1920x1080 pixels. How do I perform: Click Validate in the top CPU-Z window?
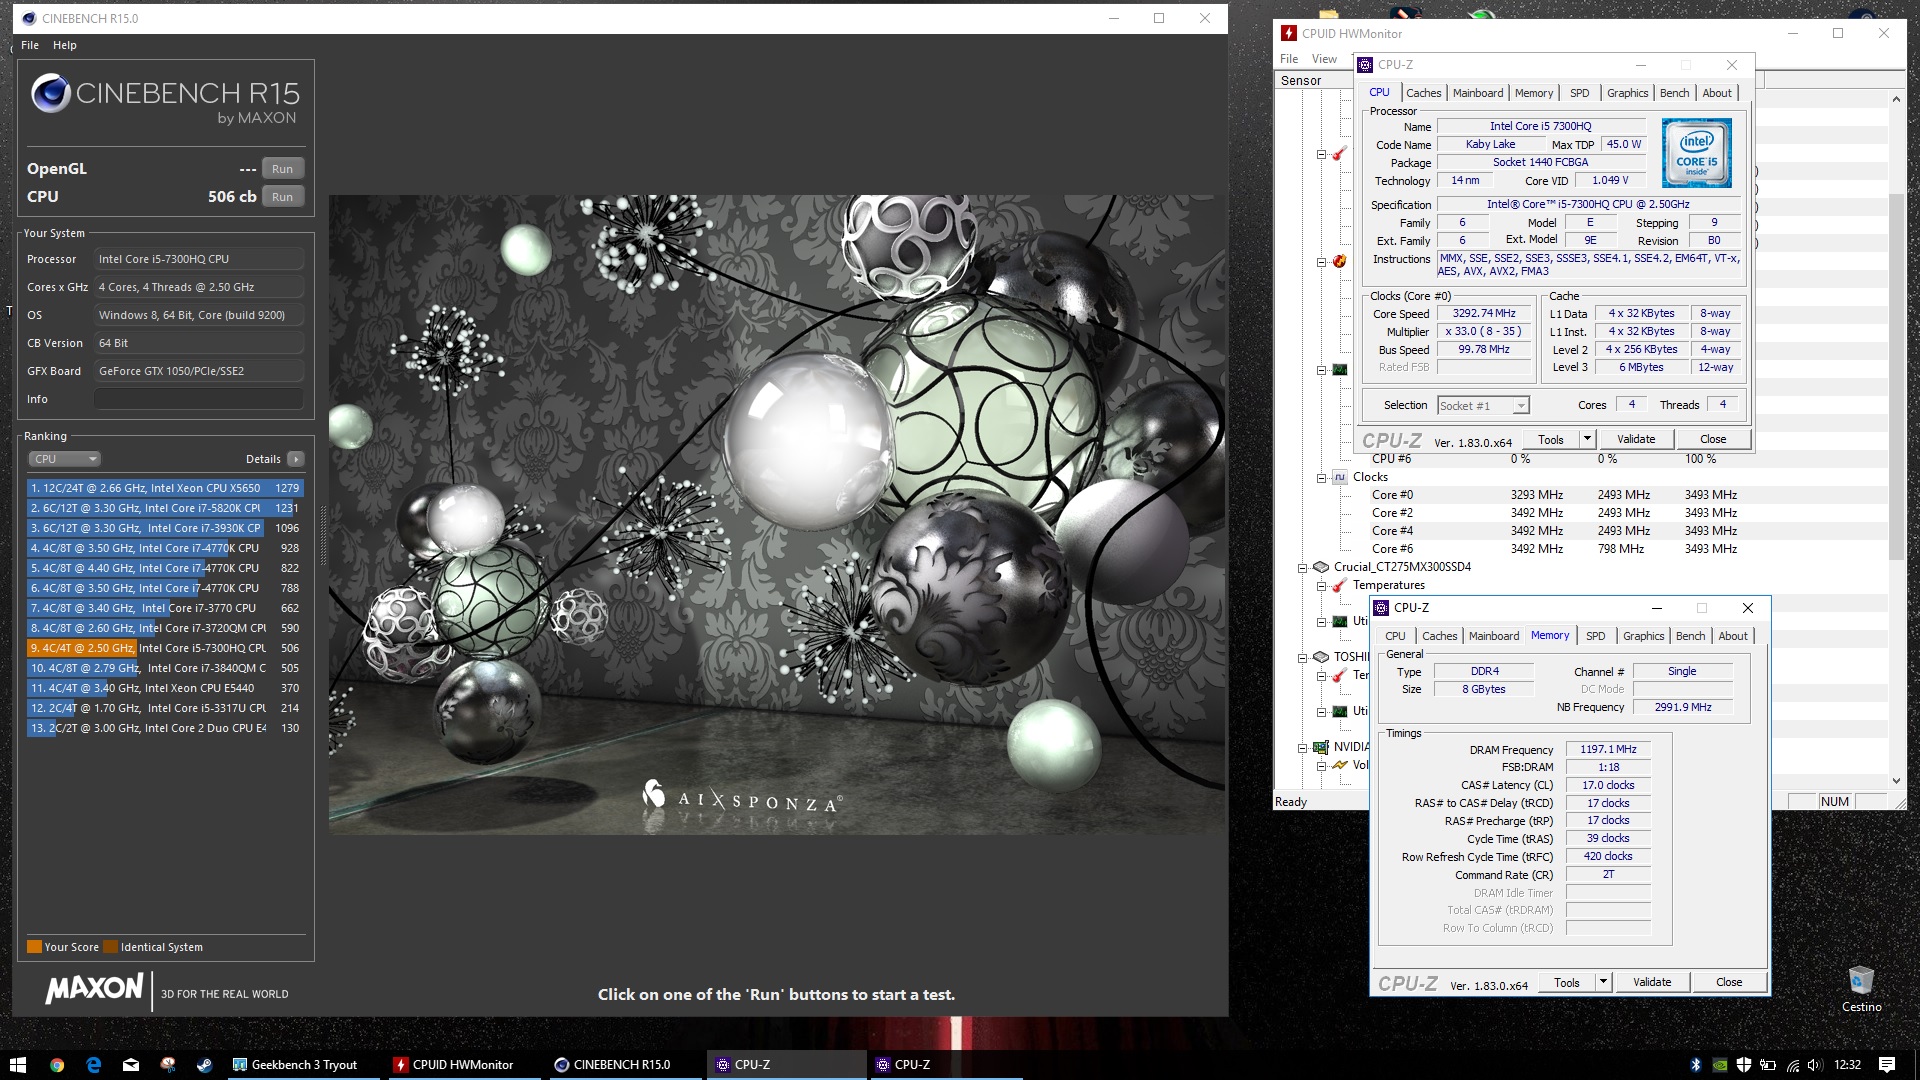pyautogui.click(x=1636, y=439)
